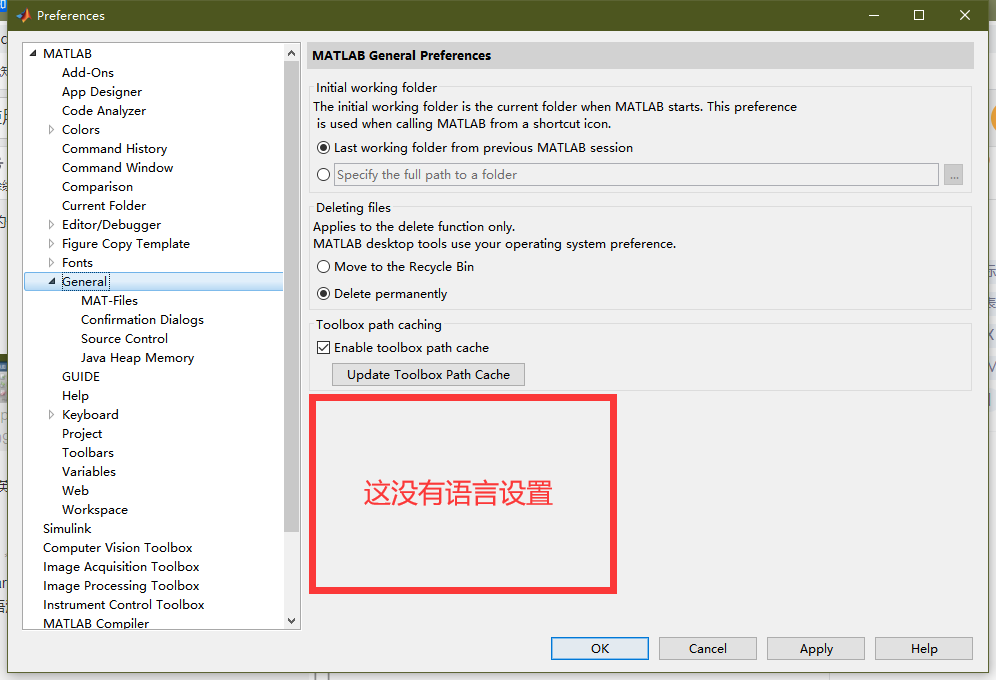The width and height of the screenshot is (996, 680).
Task: Click the tree scrollbar up arrow
Action: pyautogui.click(x=292, y=53)
